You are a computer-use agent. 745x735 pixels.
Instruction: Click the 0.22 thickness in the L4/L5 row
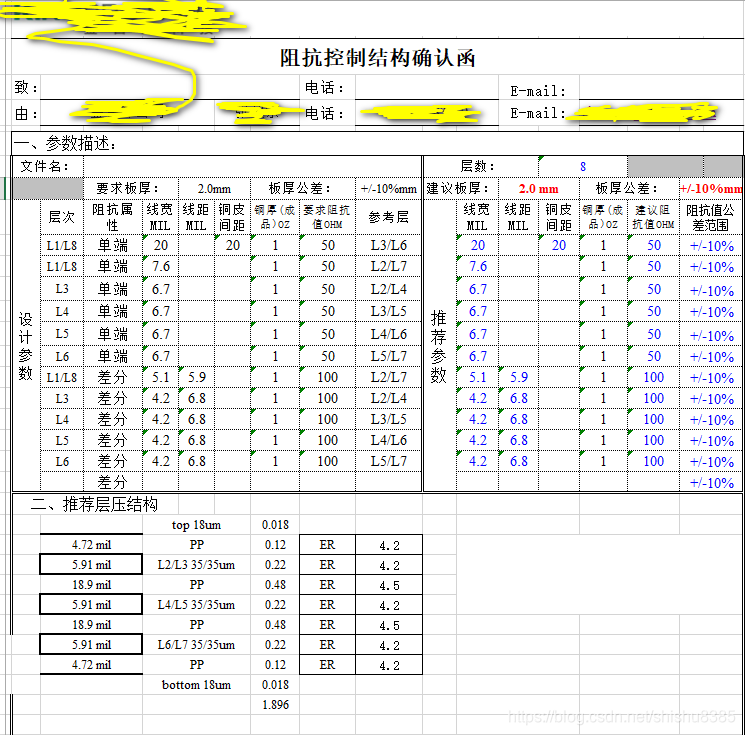(x=275, y=604)
